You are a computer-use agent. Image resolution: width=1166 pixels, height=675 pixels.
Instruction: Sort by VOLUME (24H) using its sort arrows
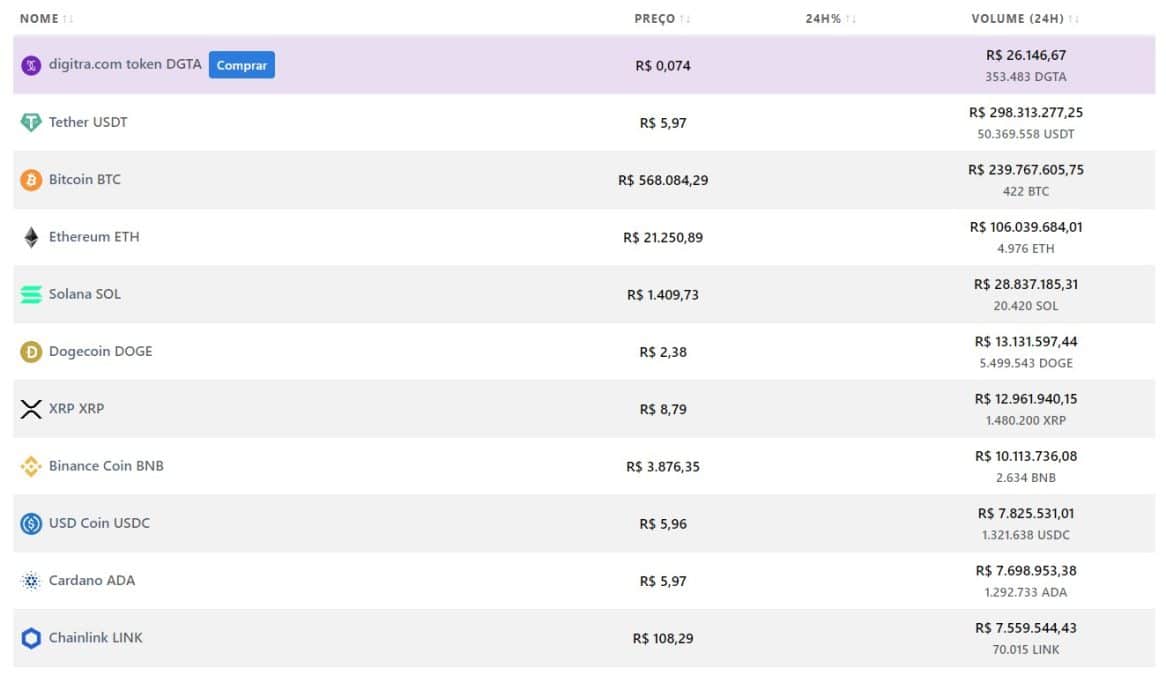pos(1073,19)
